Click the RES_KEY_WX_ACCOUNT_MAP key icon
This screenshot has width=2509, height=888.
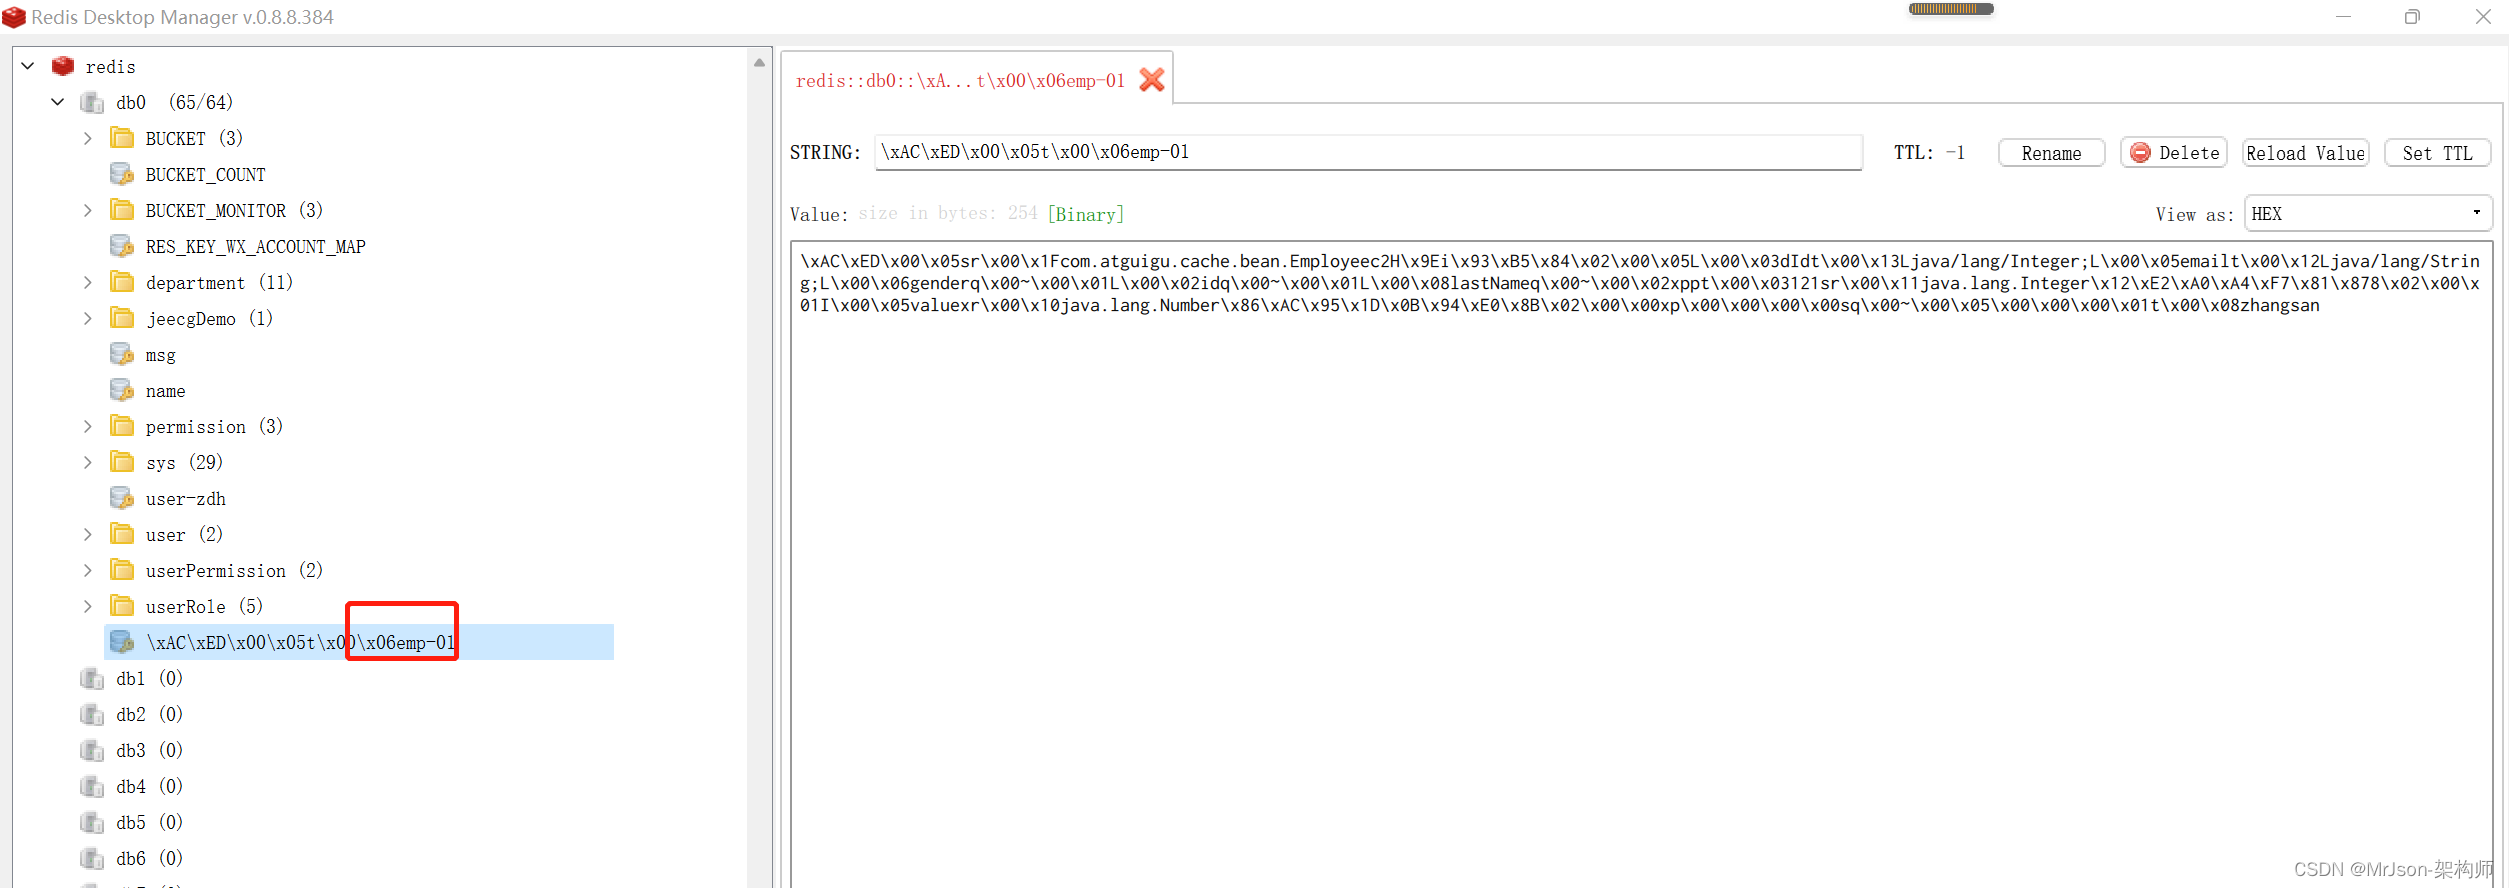[x=122, y=246]
